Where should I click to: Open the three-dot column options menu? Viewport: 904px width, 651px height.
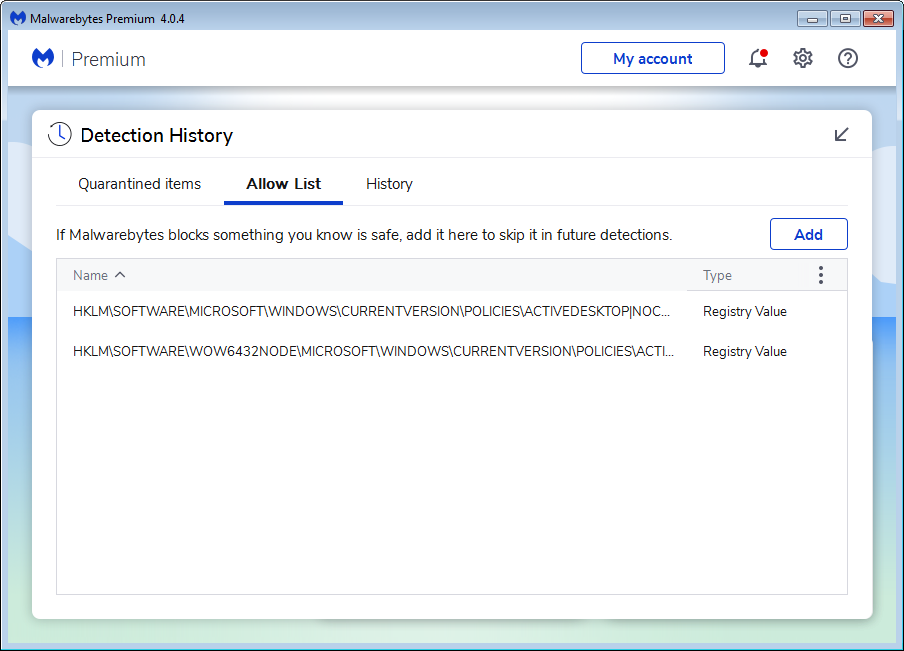click(821, 275)
